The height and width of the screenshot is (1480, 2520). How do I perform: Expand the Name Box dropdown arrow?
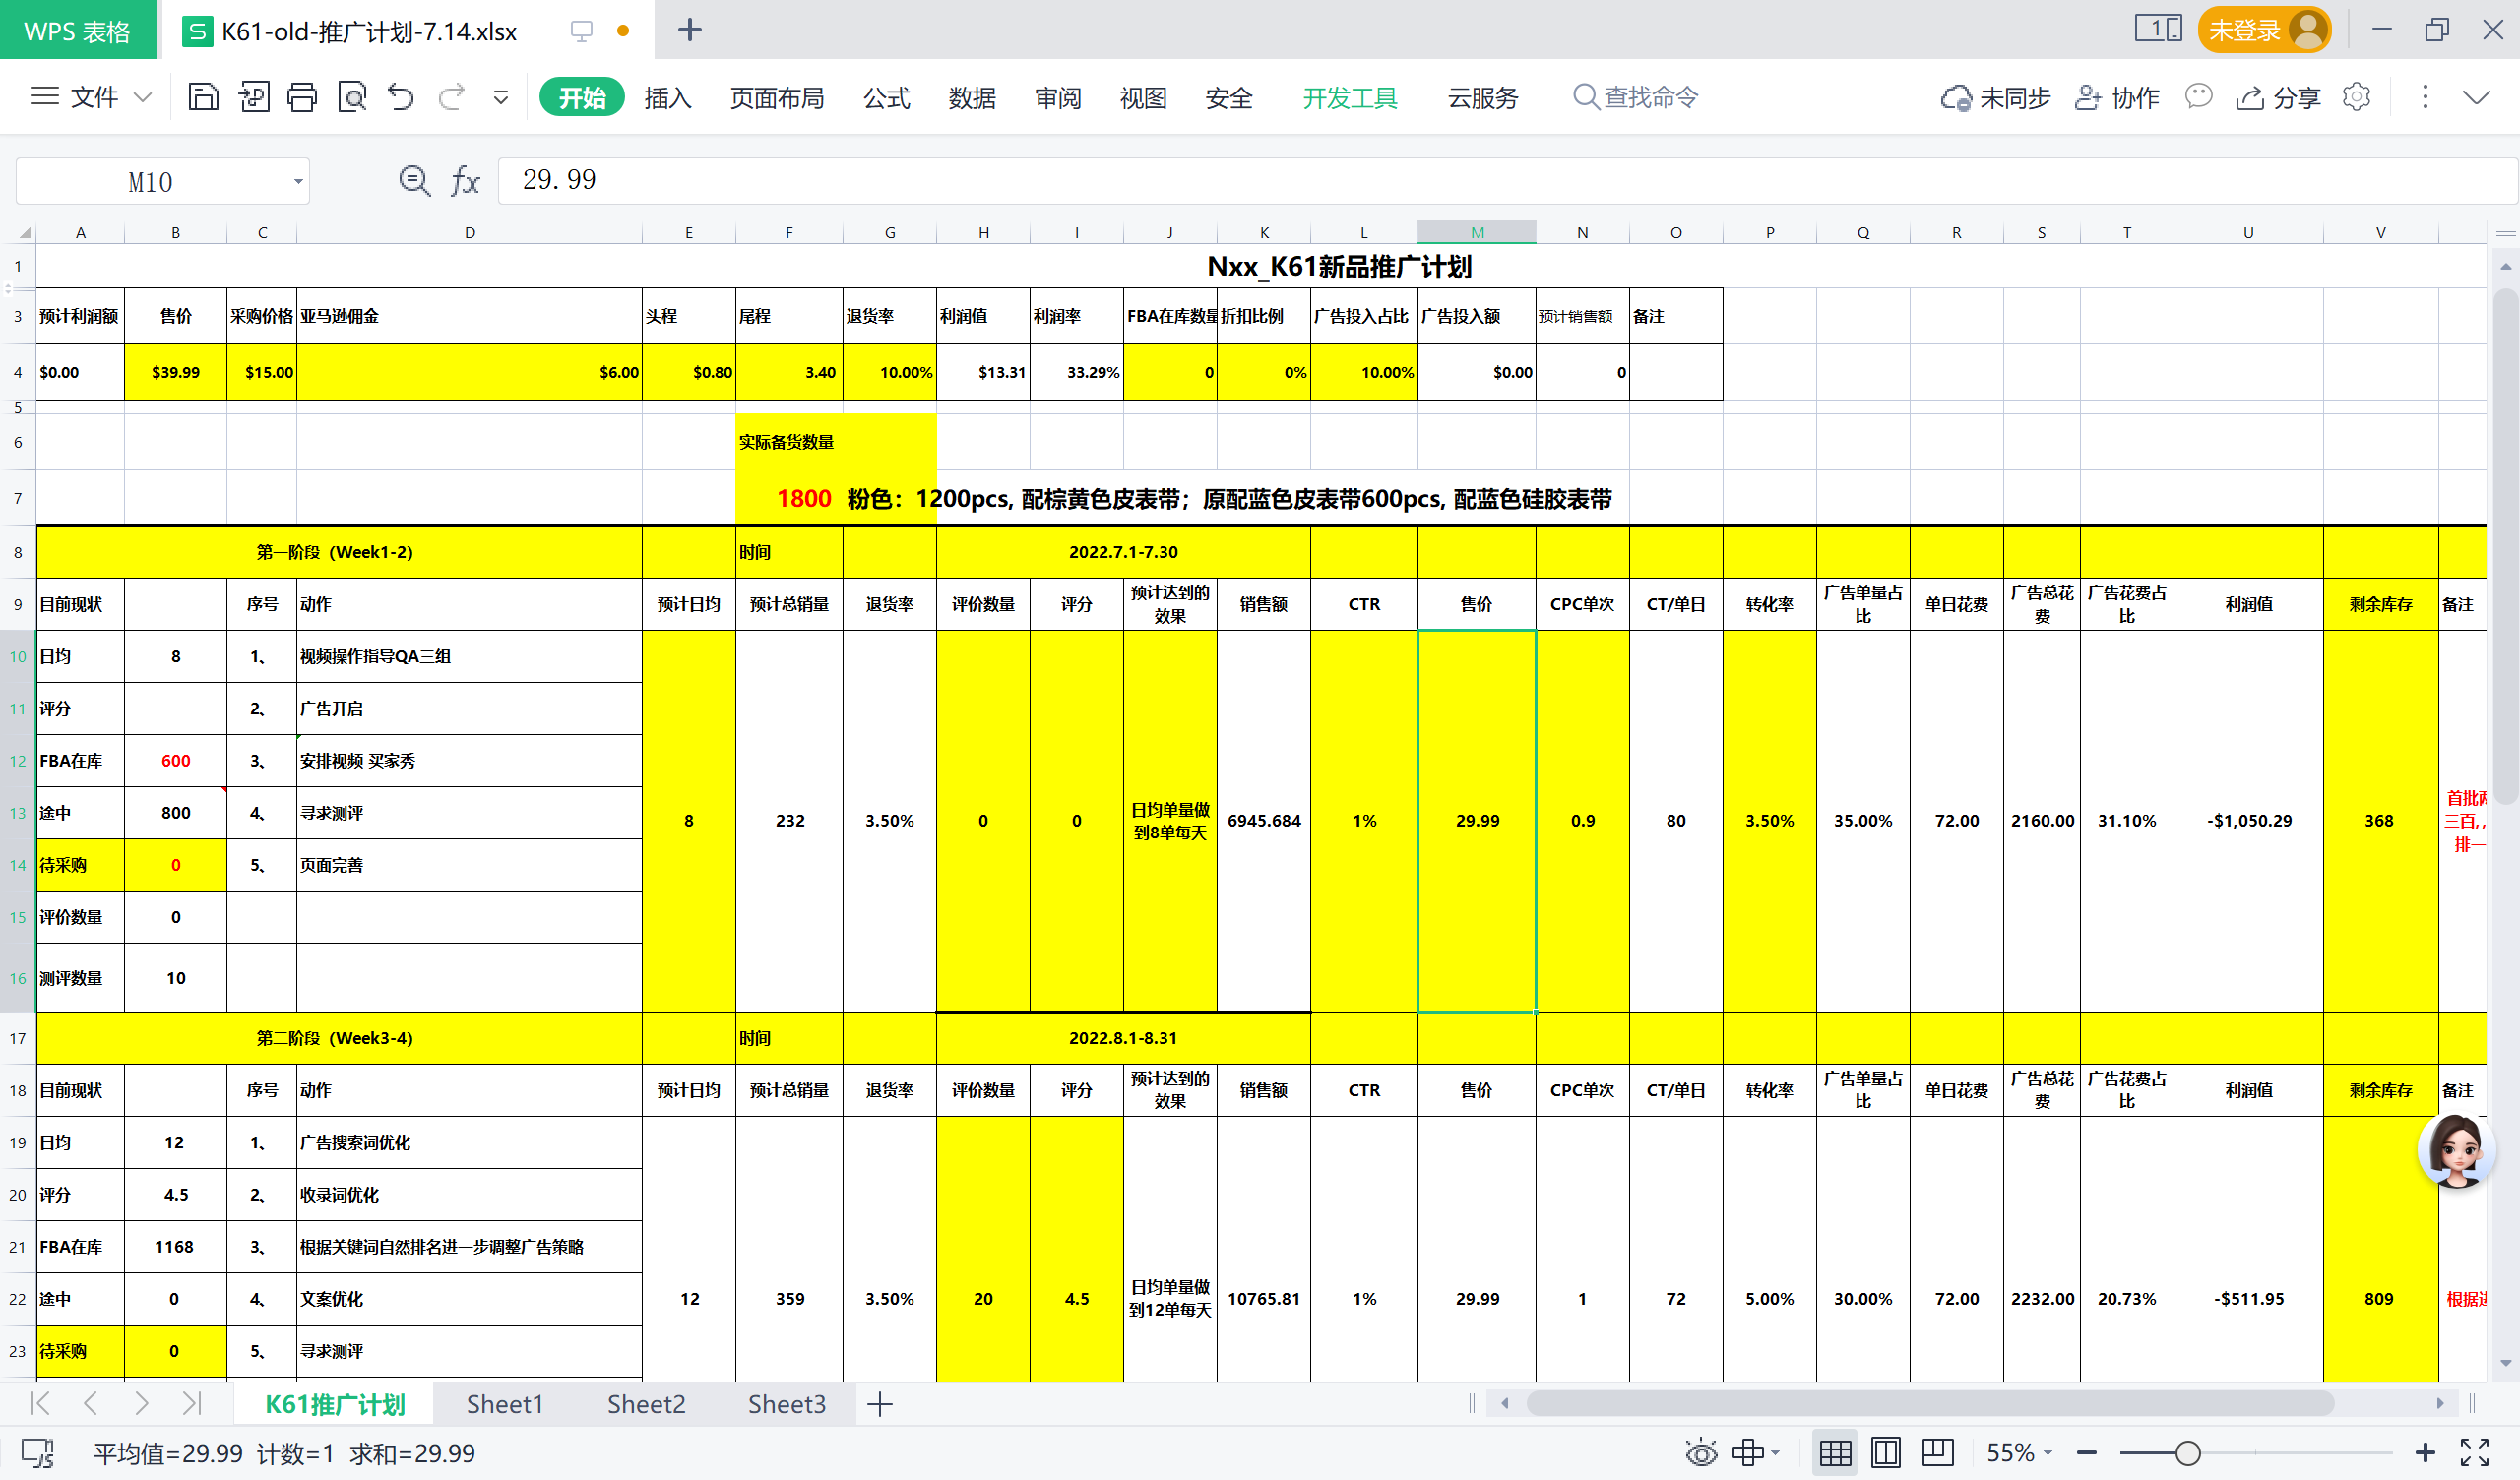(297, 182)
